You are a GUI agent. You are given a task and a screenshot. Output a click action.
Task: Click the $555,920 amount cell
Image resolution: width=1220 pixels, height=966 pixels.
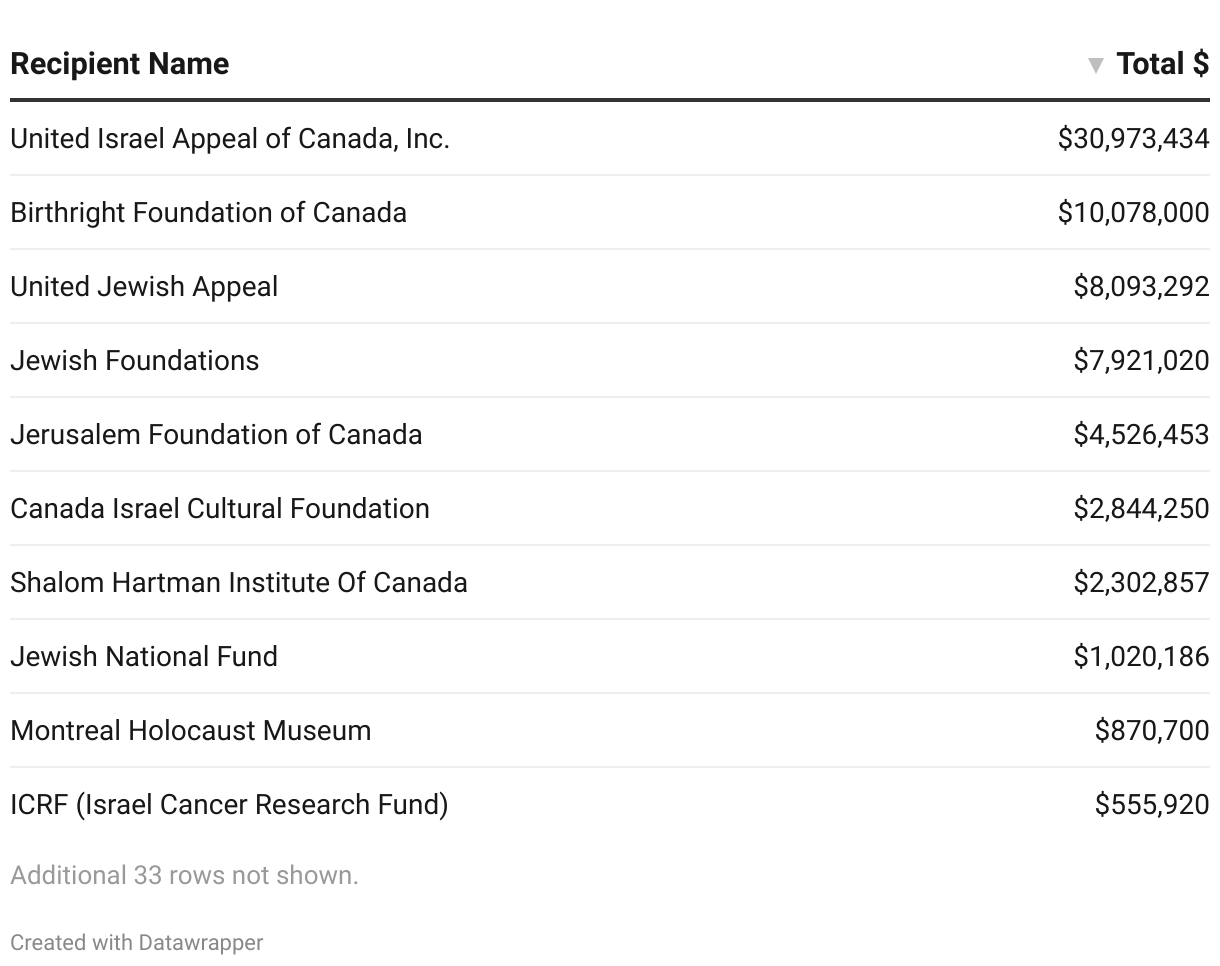1152,804
